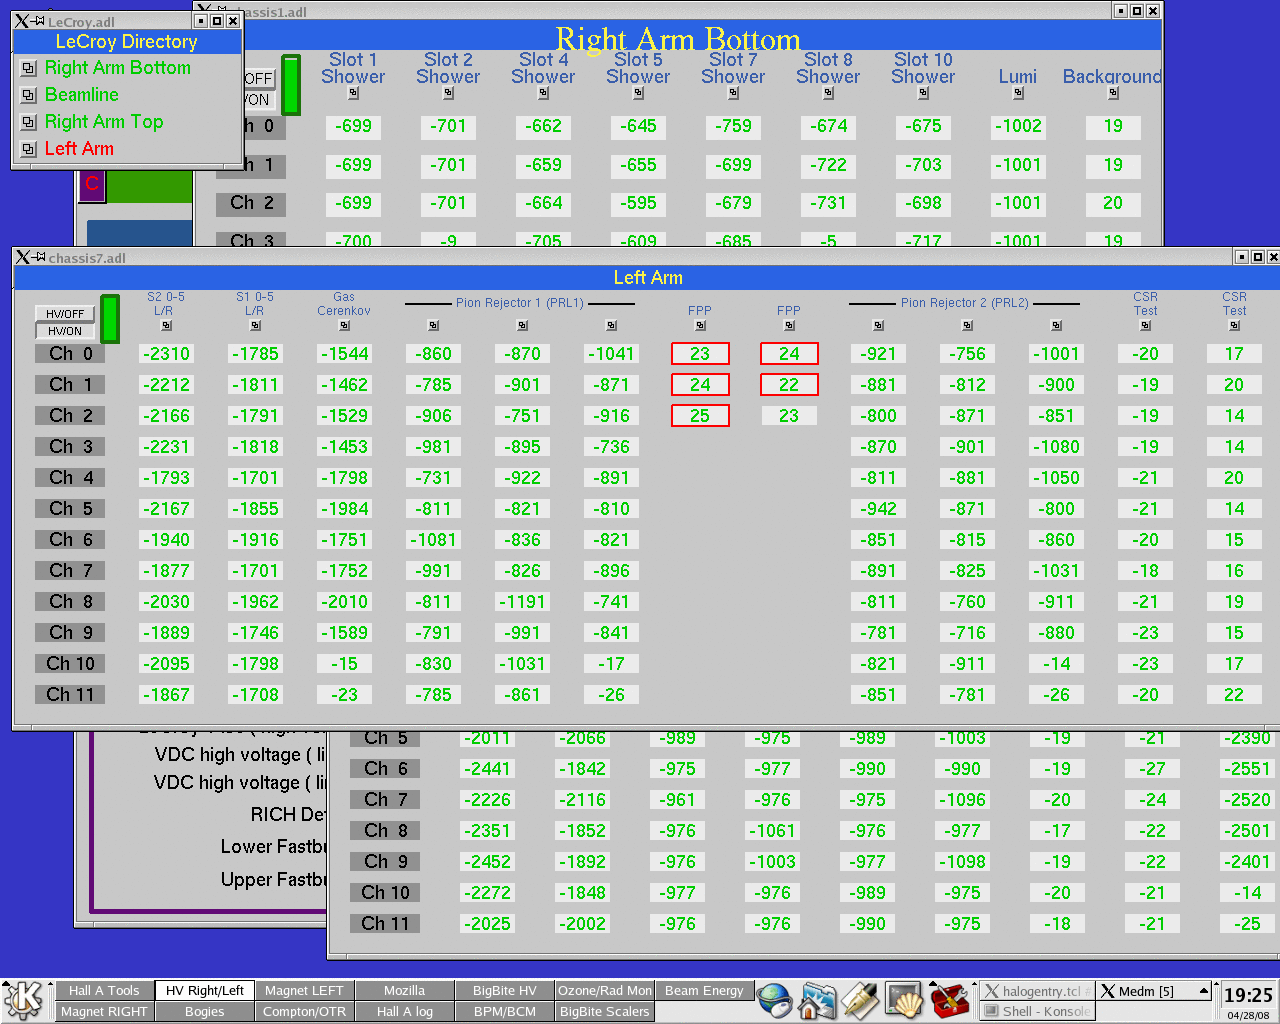Open related display icon under Slot 2 Shower

pos(448,93)
